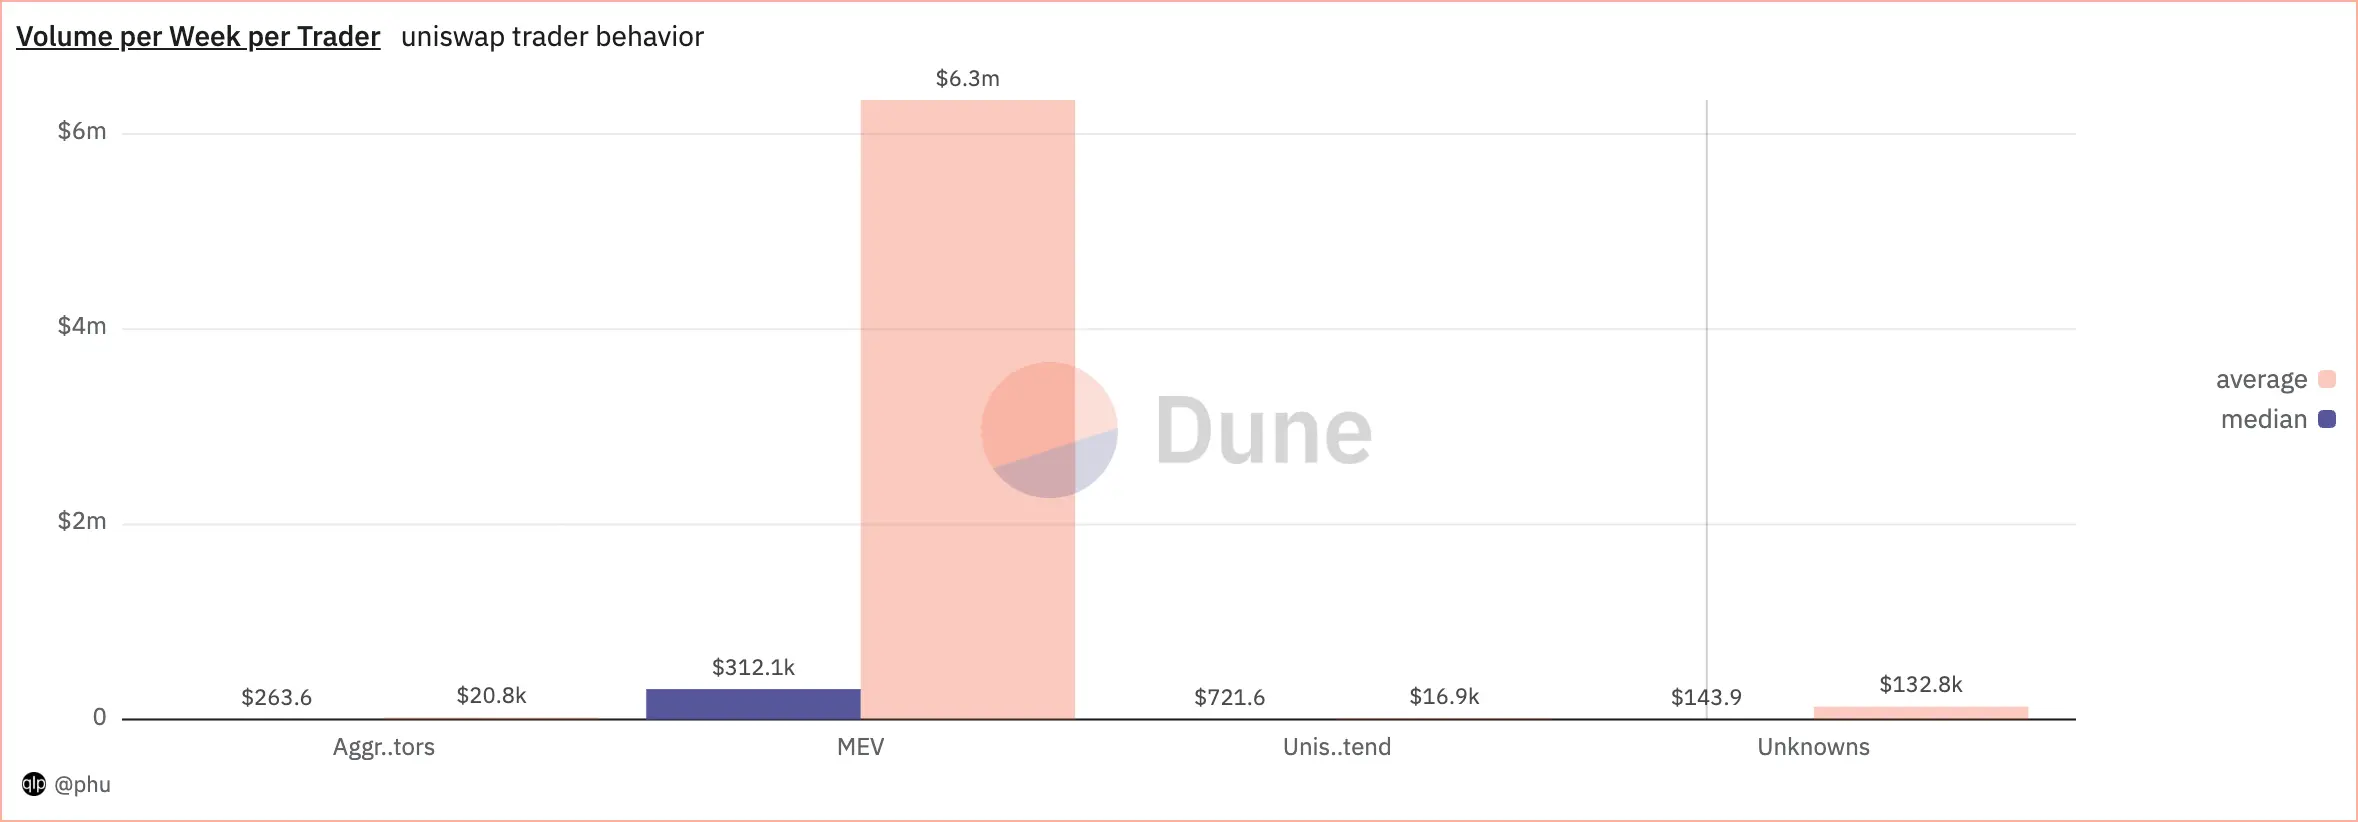Select the Unknowns average bar
2358x822 pixels.
click(1920, 713)
